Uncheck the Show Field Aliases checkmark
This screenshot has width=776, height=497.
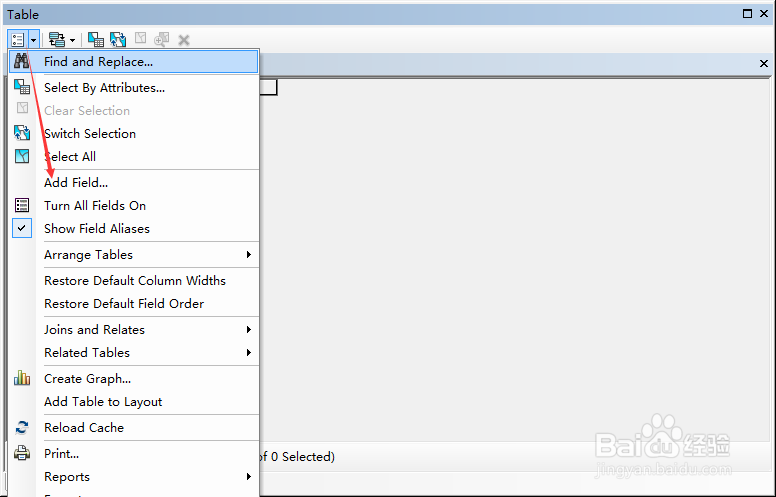tap(22, 228)
